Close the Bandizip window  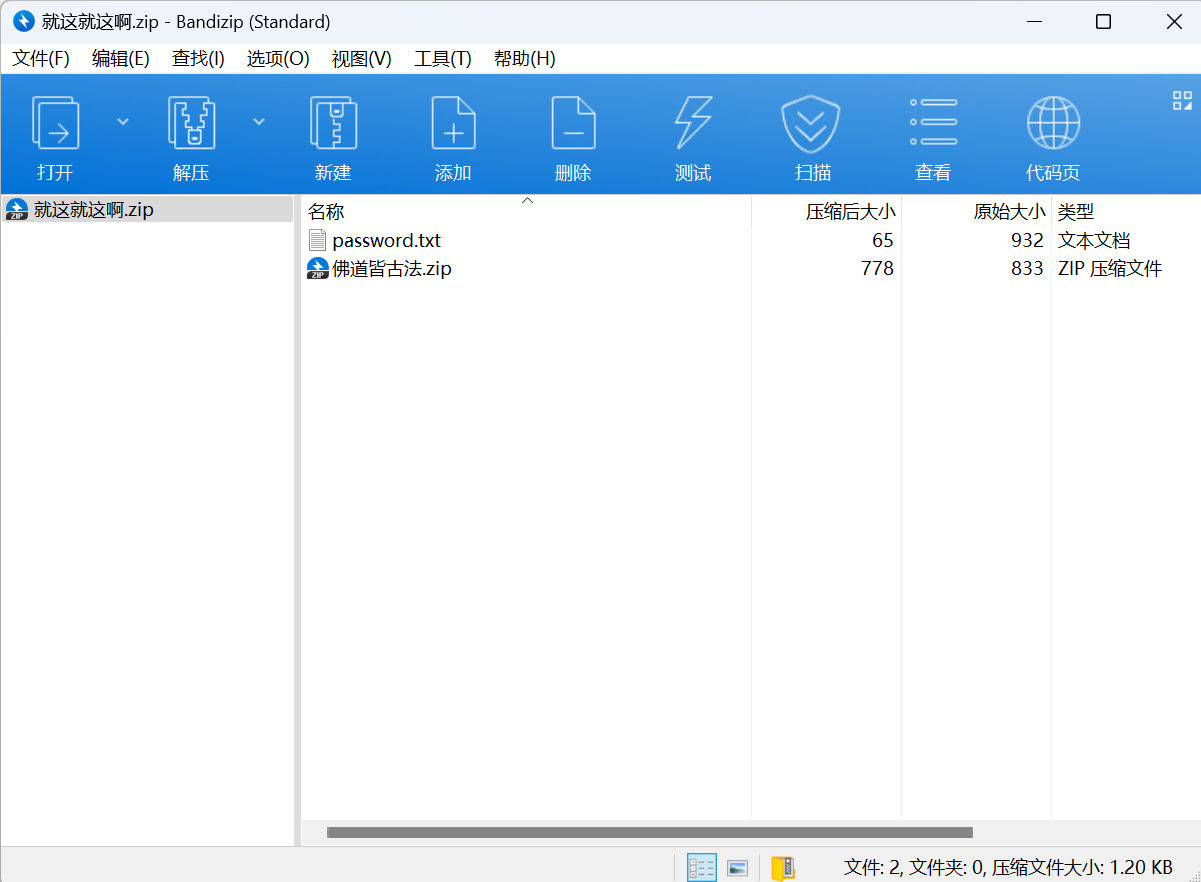pos(1174,22)
